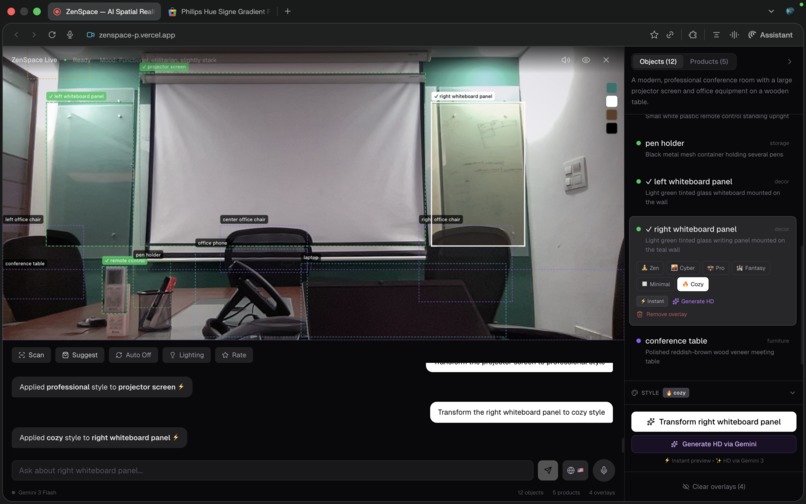The width and height of the screenshot is (806, 504).
Task: Copy the page link icon
Action: click(670, 35)
